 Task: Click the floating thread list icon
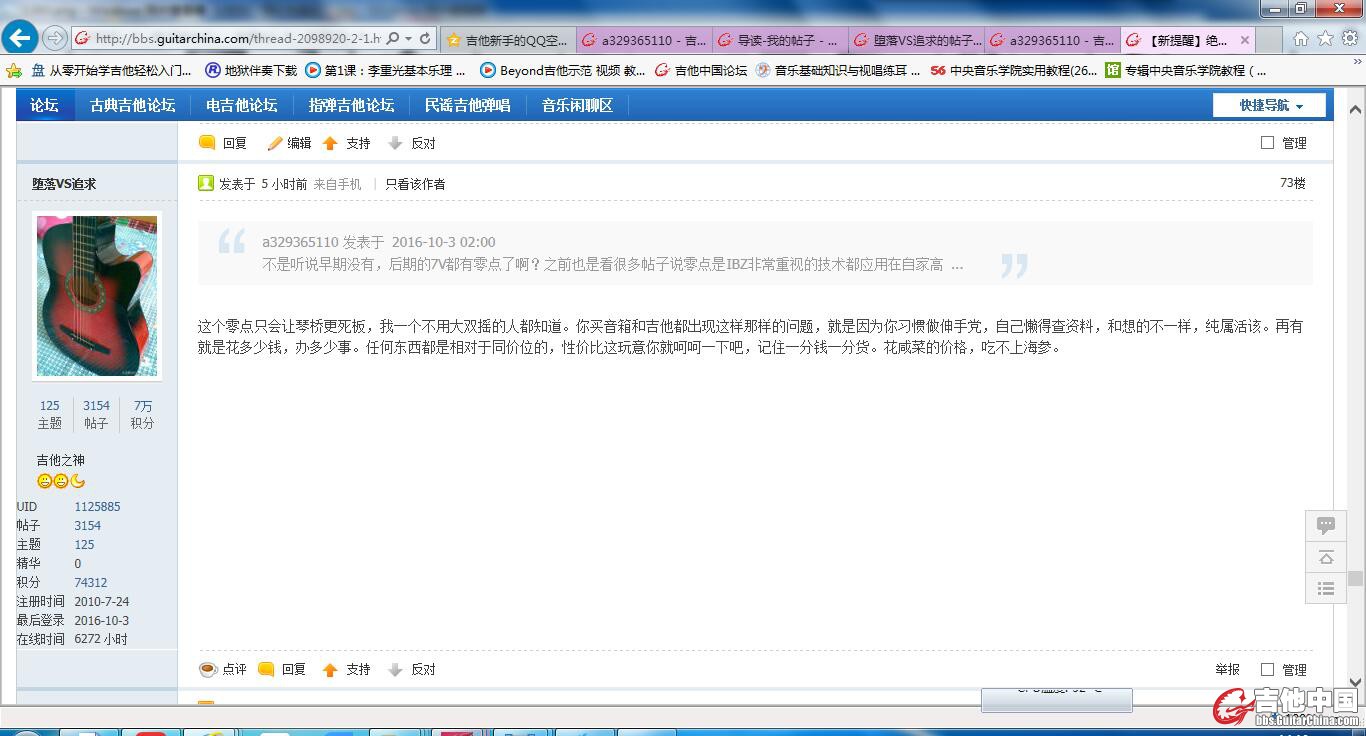1326,589
